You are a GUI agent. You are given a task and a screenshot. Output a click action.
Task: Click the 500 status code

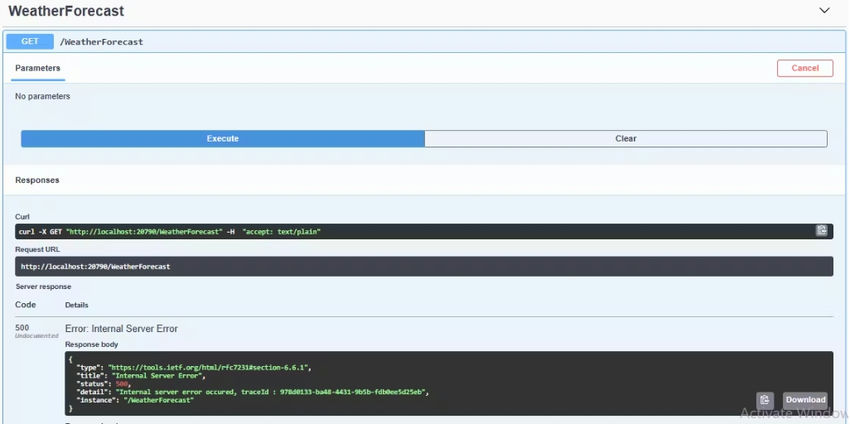(22, 327)
